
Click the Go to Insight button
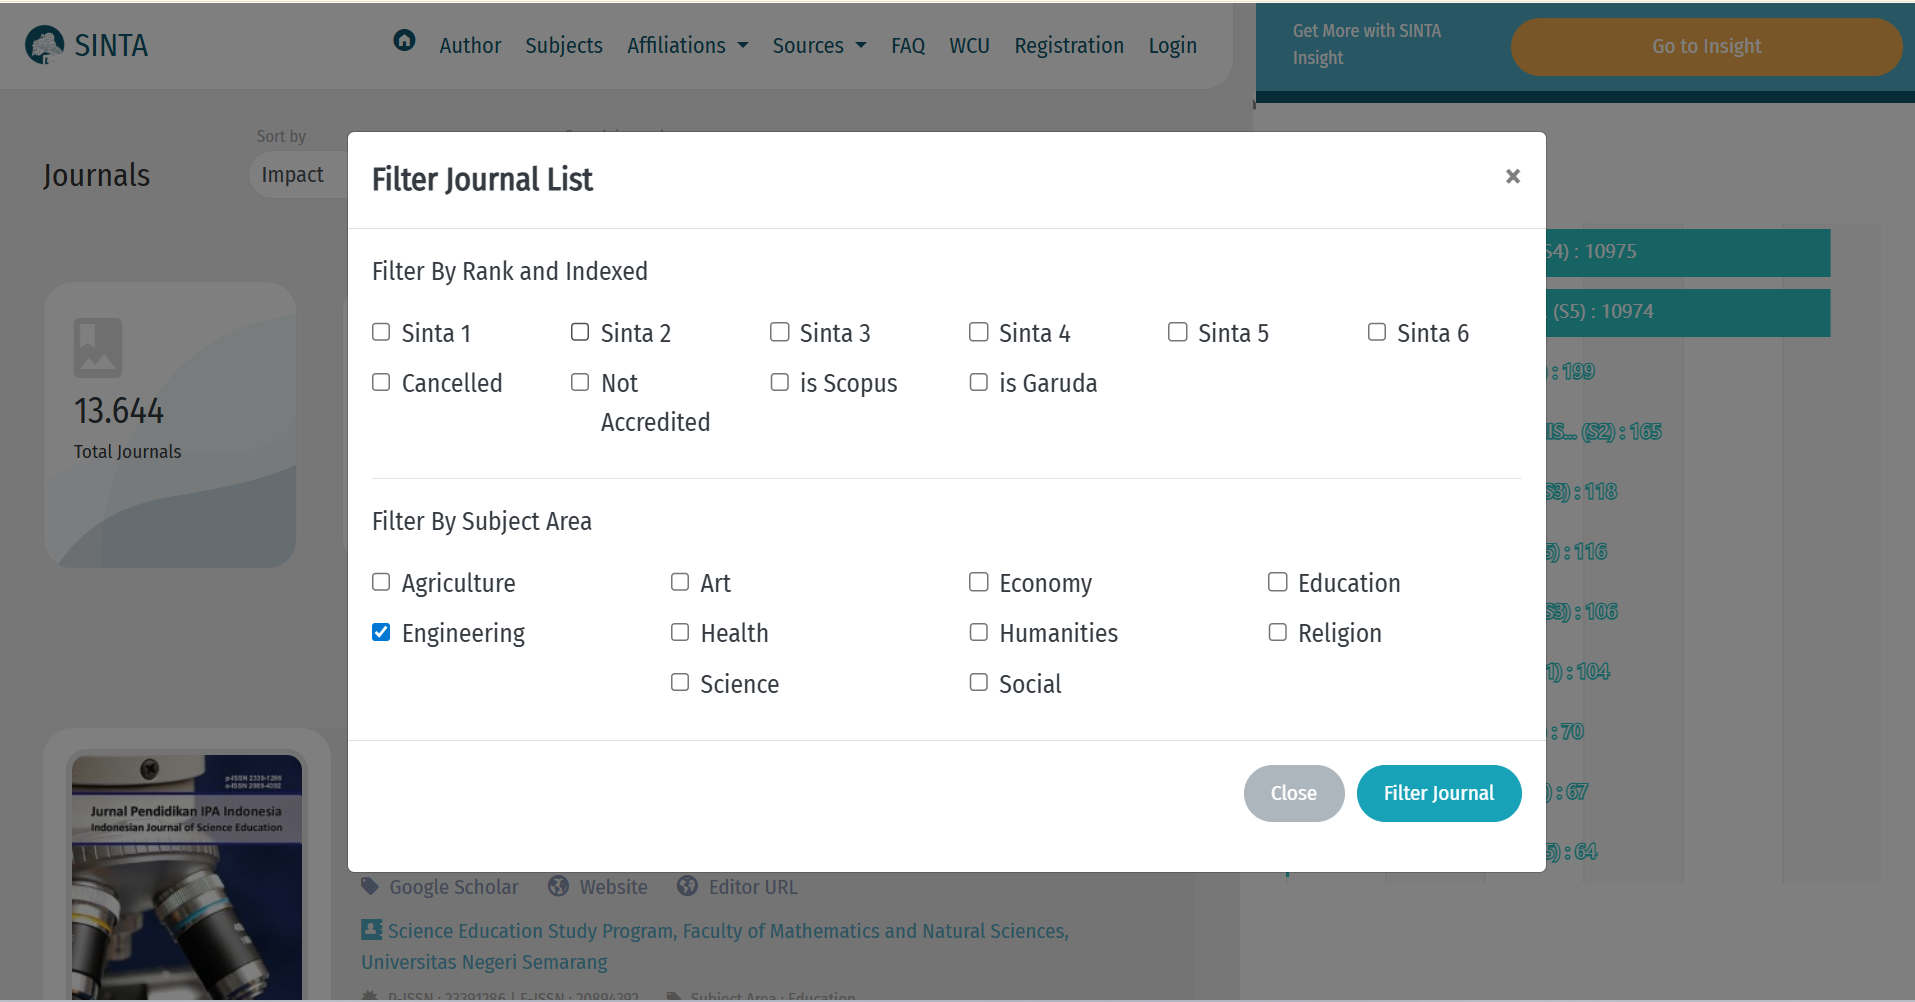(x=1705, y=47)
